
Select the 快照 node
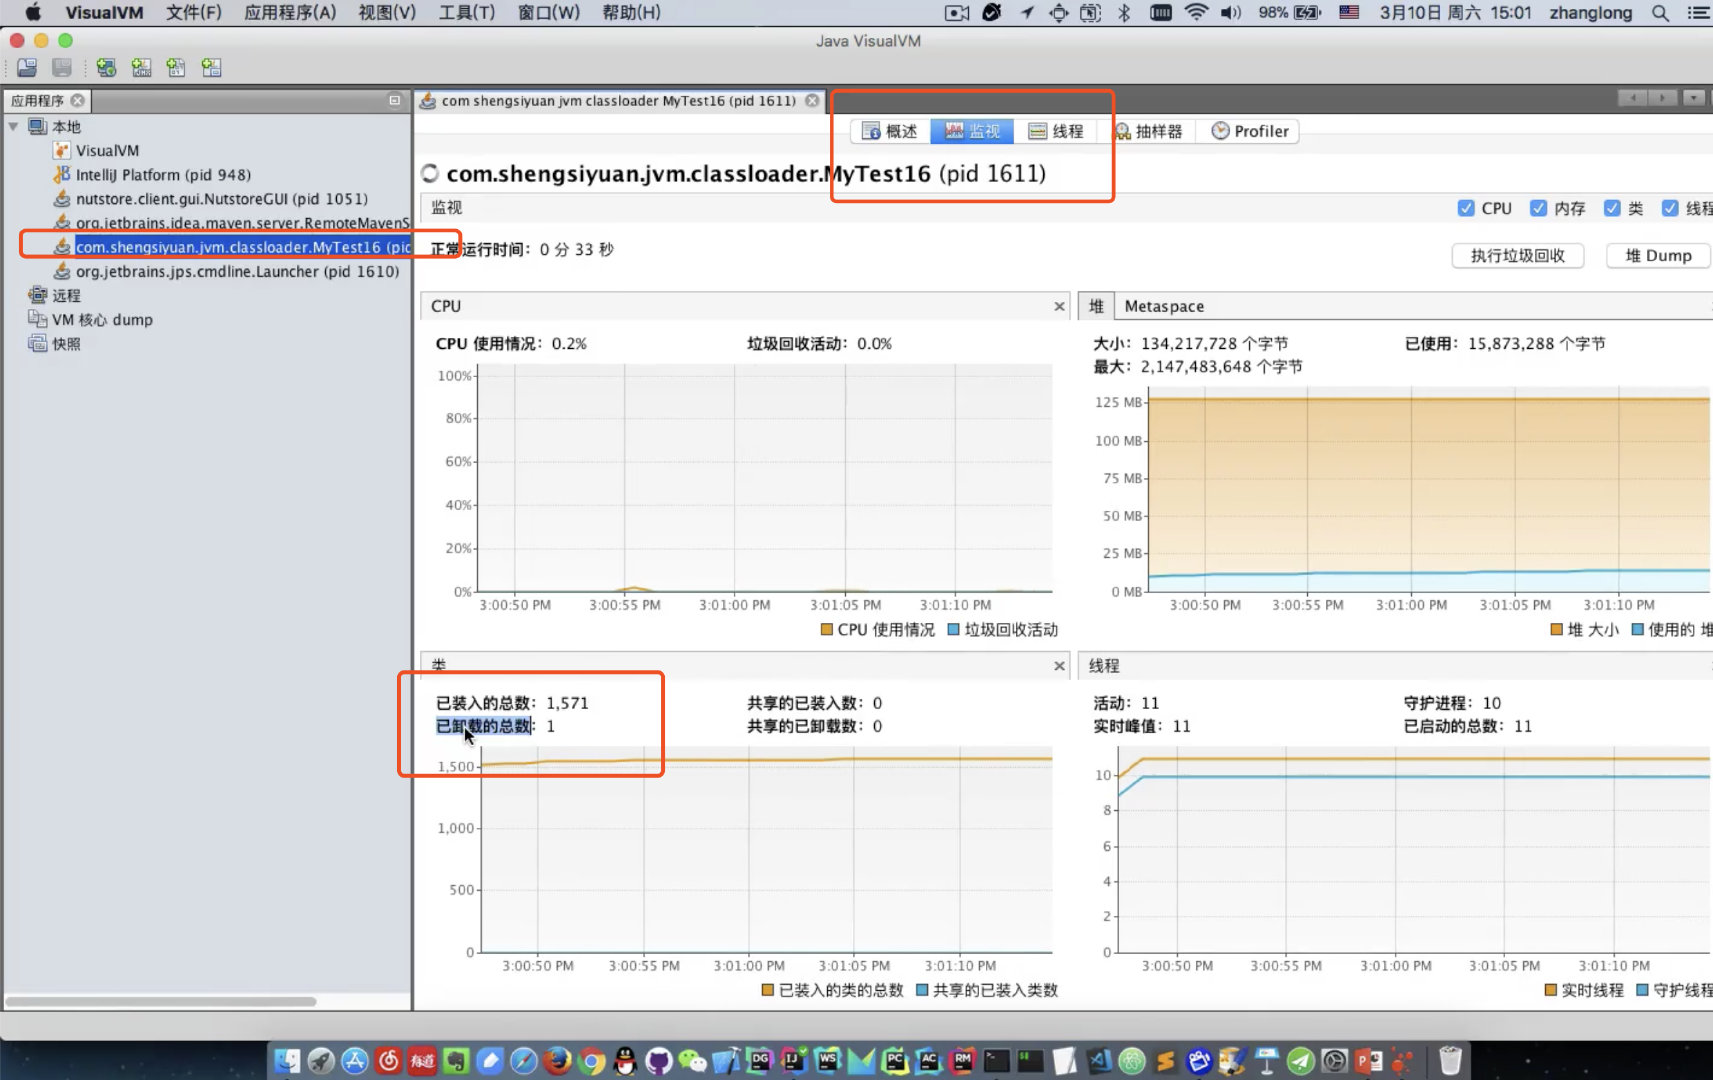coord(66,344)
